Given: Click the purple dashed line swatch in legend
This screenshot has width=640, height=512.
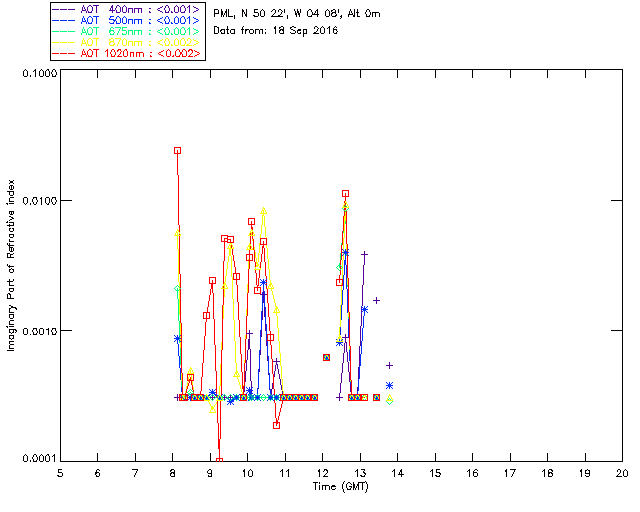Looking at the screenshot, I should (64, 9).
